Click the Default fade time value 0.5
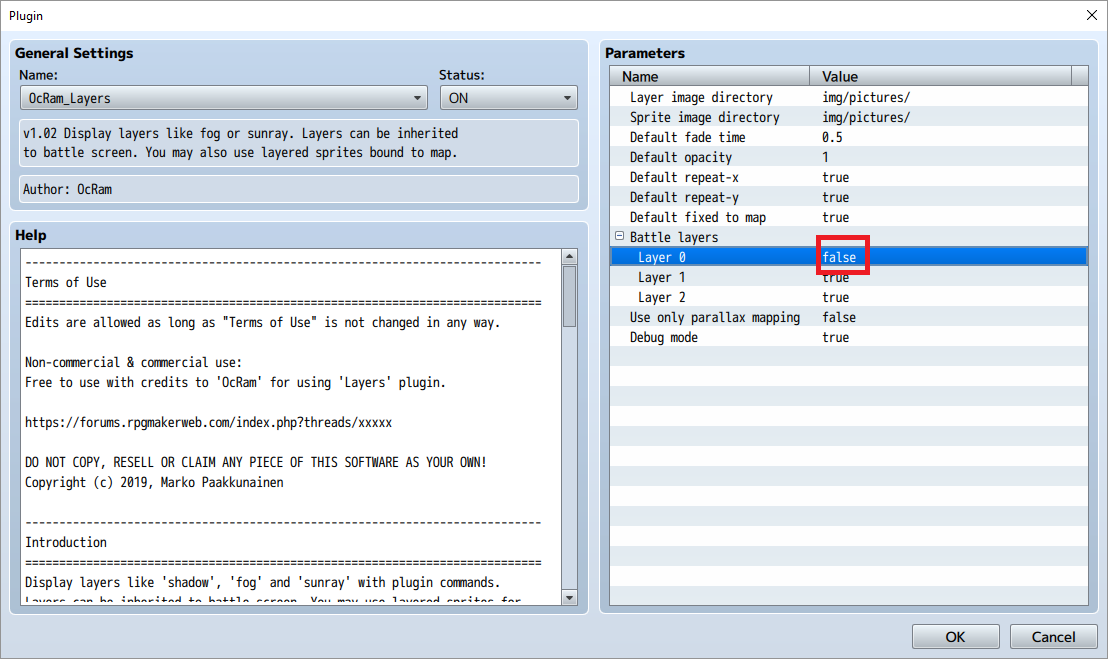This screenshot has height=659, width=1108. click(x=832, y=137)
